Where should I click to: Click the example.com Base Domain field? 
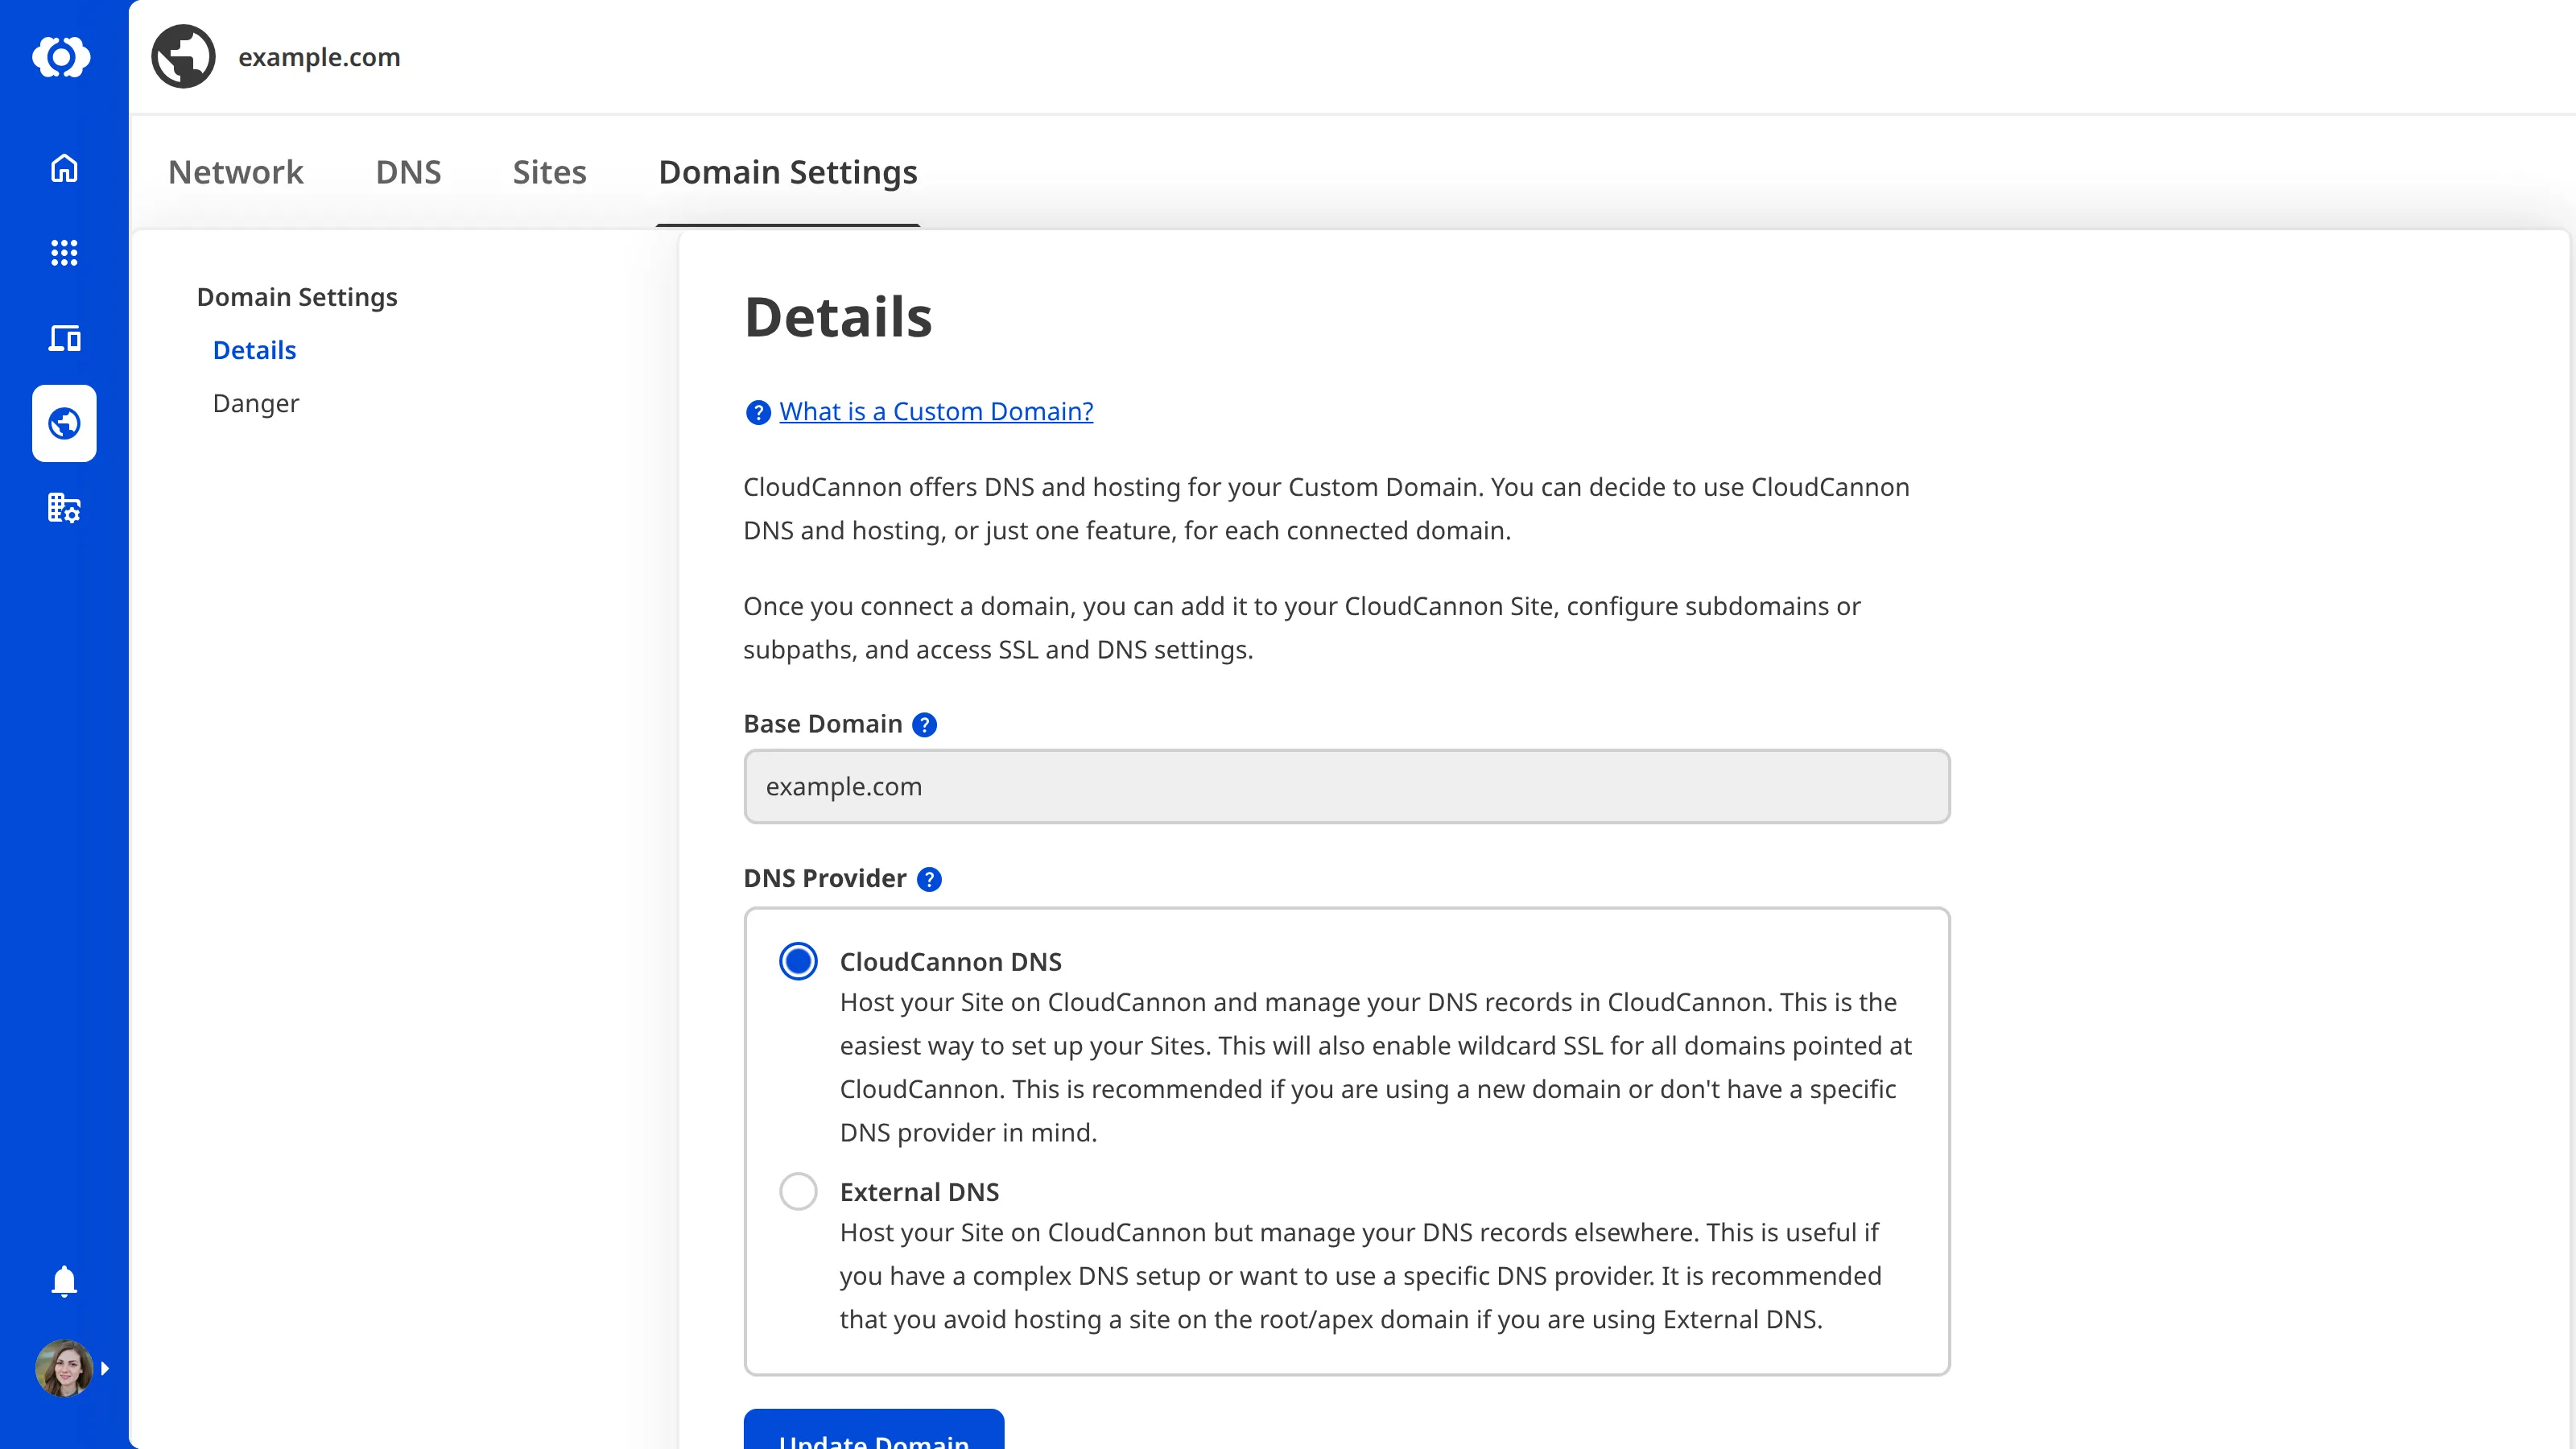point(1345,786)
